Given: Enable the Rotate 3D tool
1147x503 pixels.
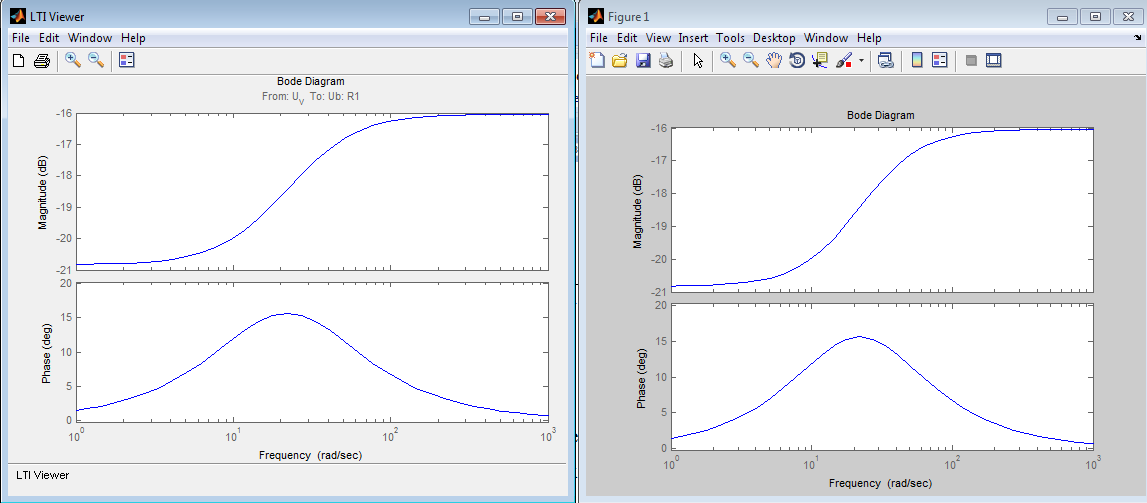Looking at the screenshot, I should (x=797, y=61).
